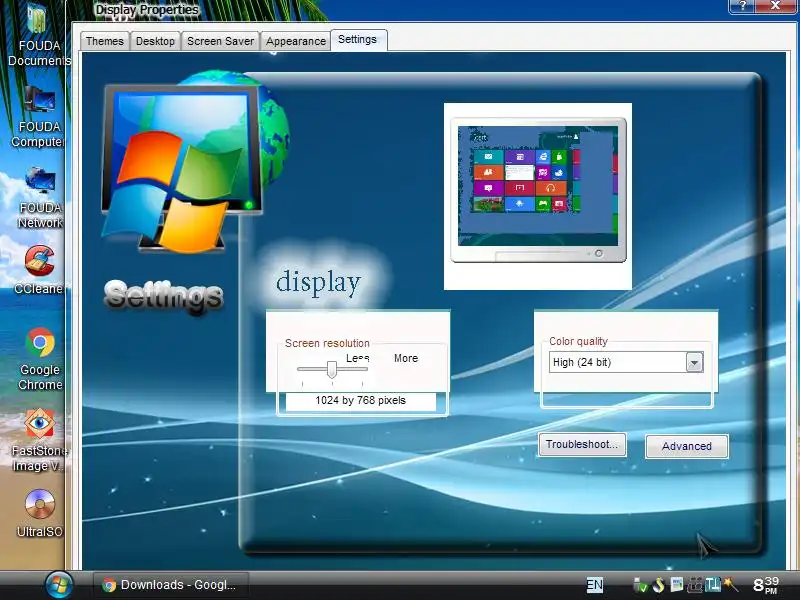Click the taskbar clock showing 8:39 PM
Screen dimensions: 800x600
[x=766, y=585]
